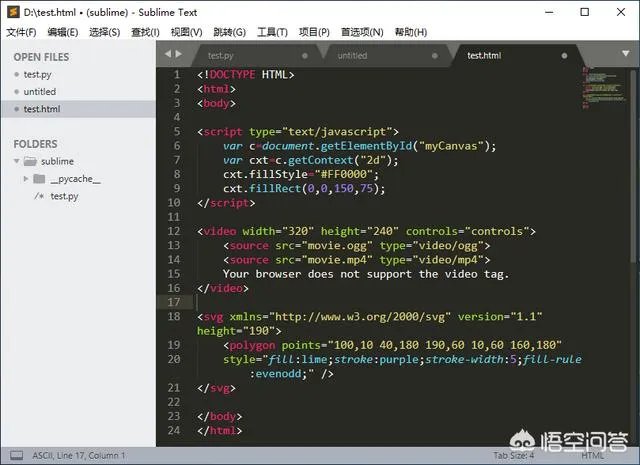Close the untitled tab via its dot
The image size is (640, 465).
tap(435, 56)
